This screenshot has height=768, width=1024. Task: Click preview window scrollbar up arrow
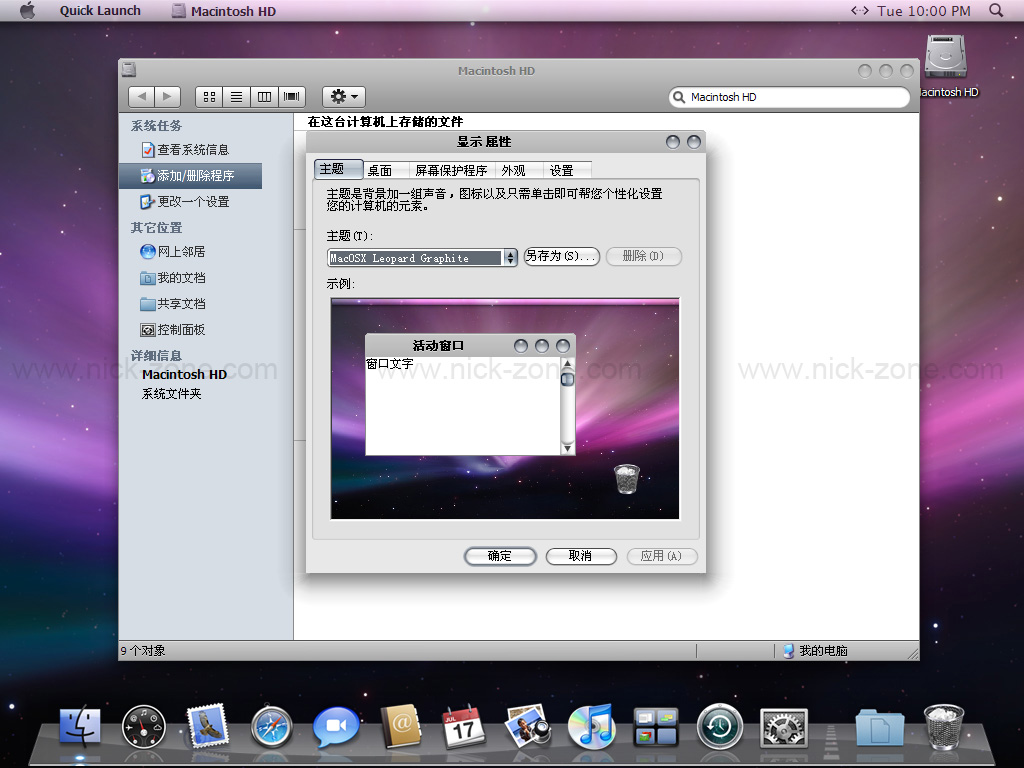click(568, 364)
